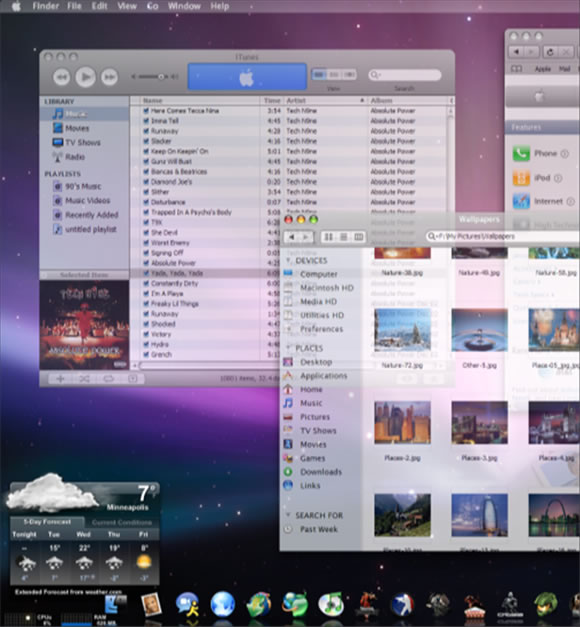Go forward in the Wallpapers Finder window

pos(306,237)
